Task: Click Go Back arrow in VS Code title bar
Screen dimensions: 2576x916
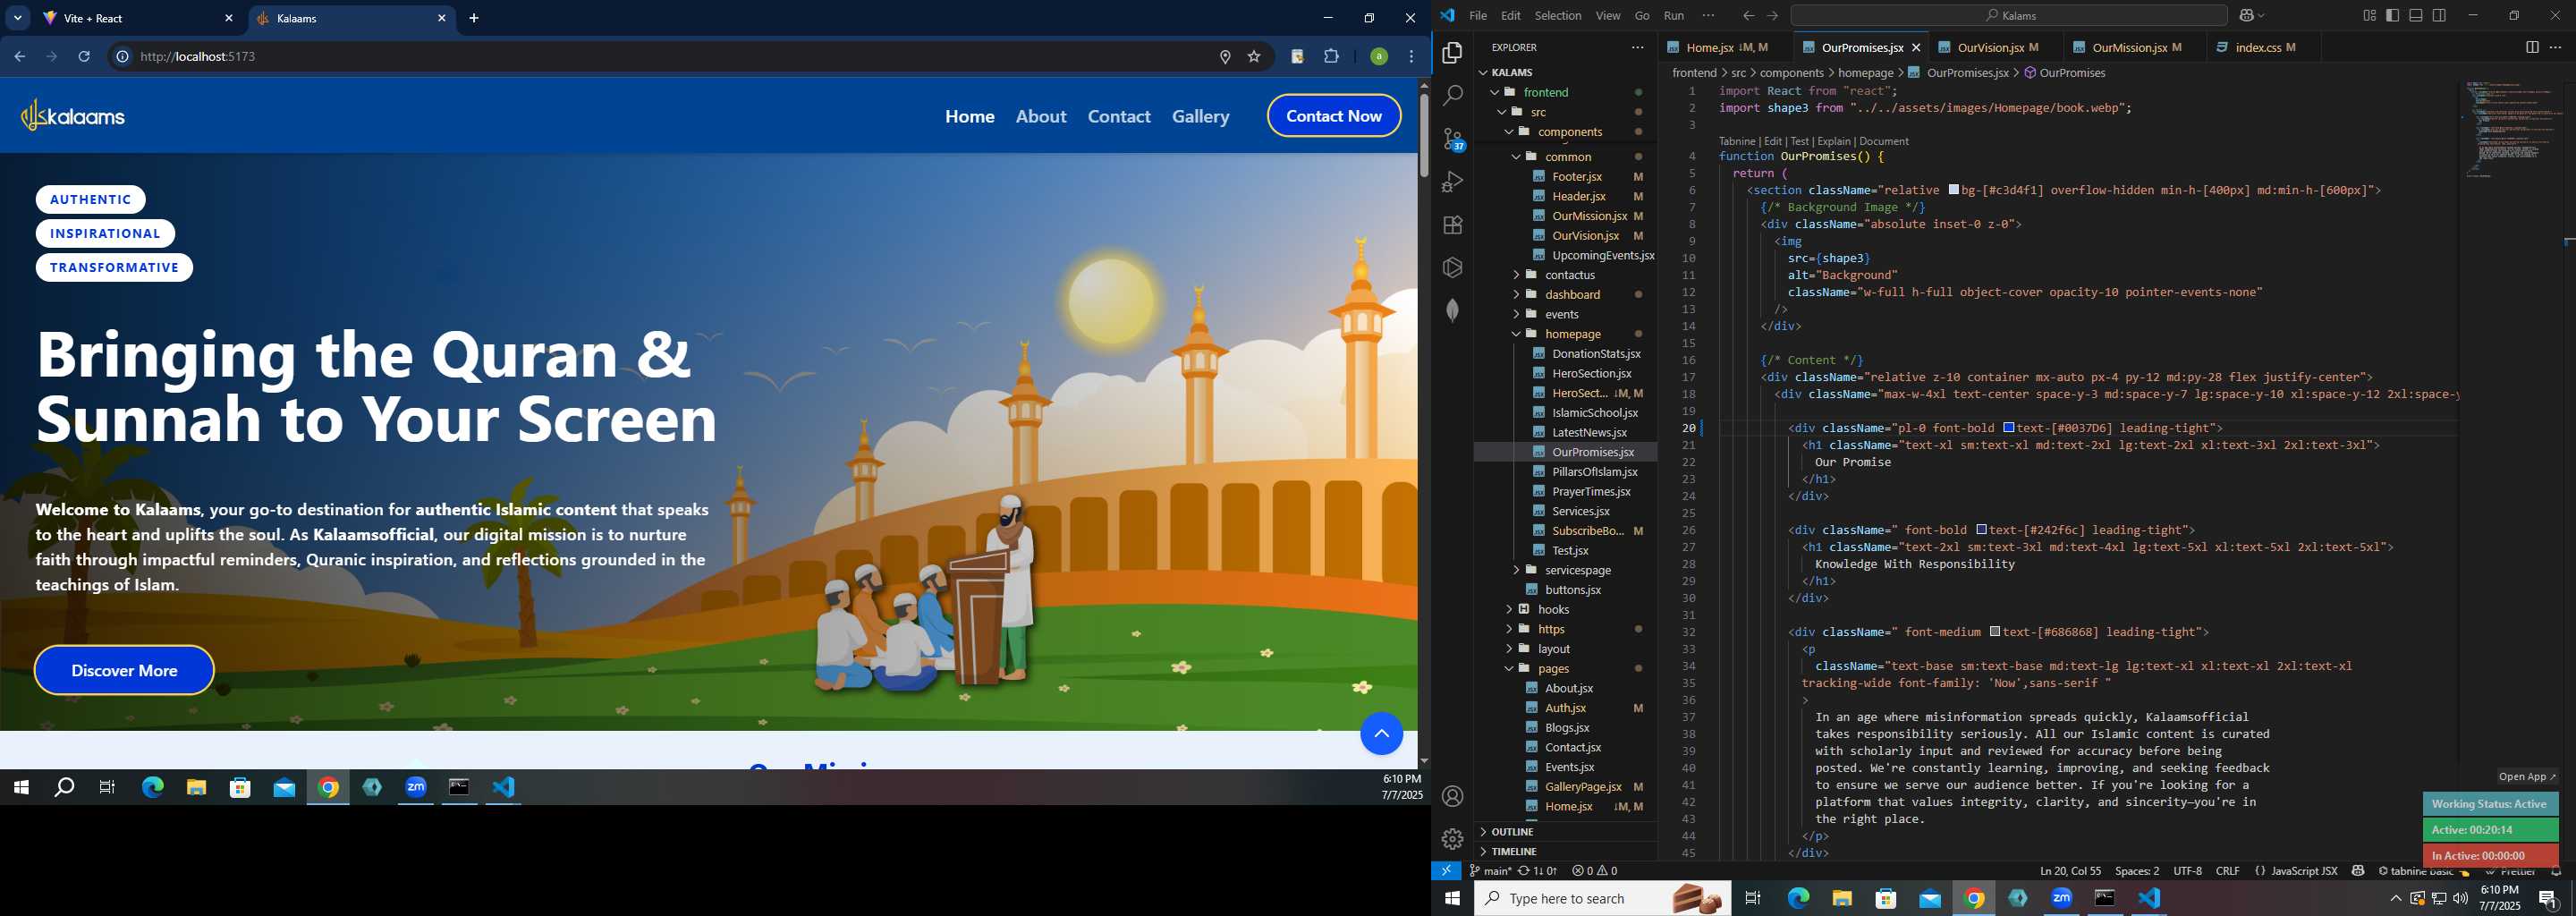Action: pyautogui.click(x=1748, y=15)
